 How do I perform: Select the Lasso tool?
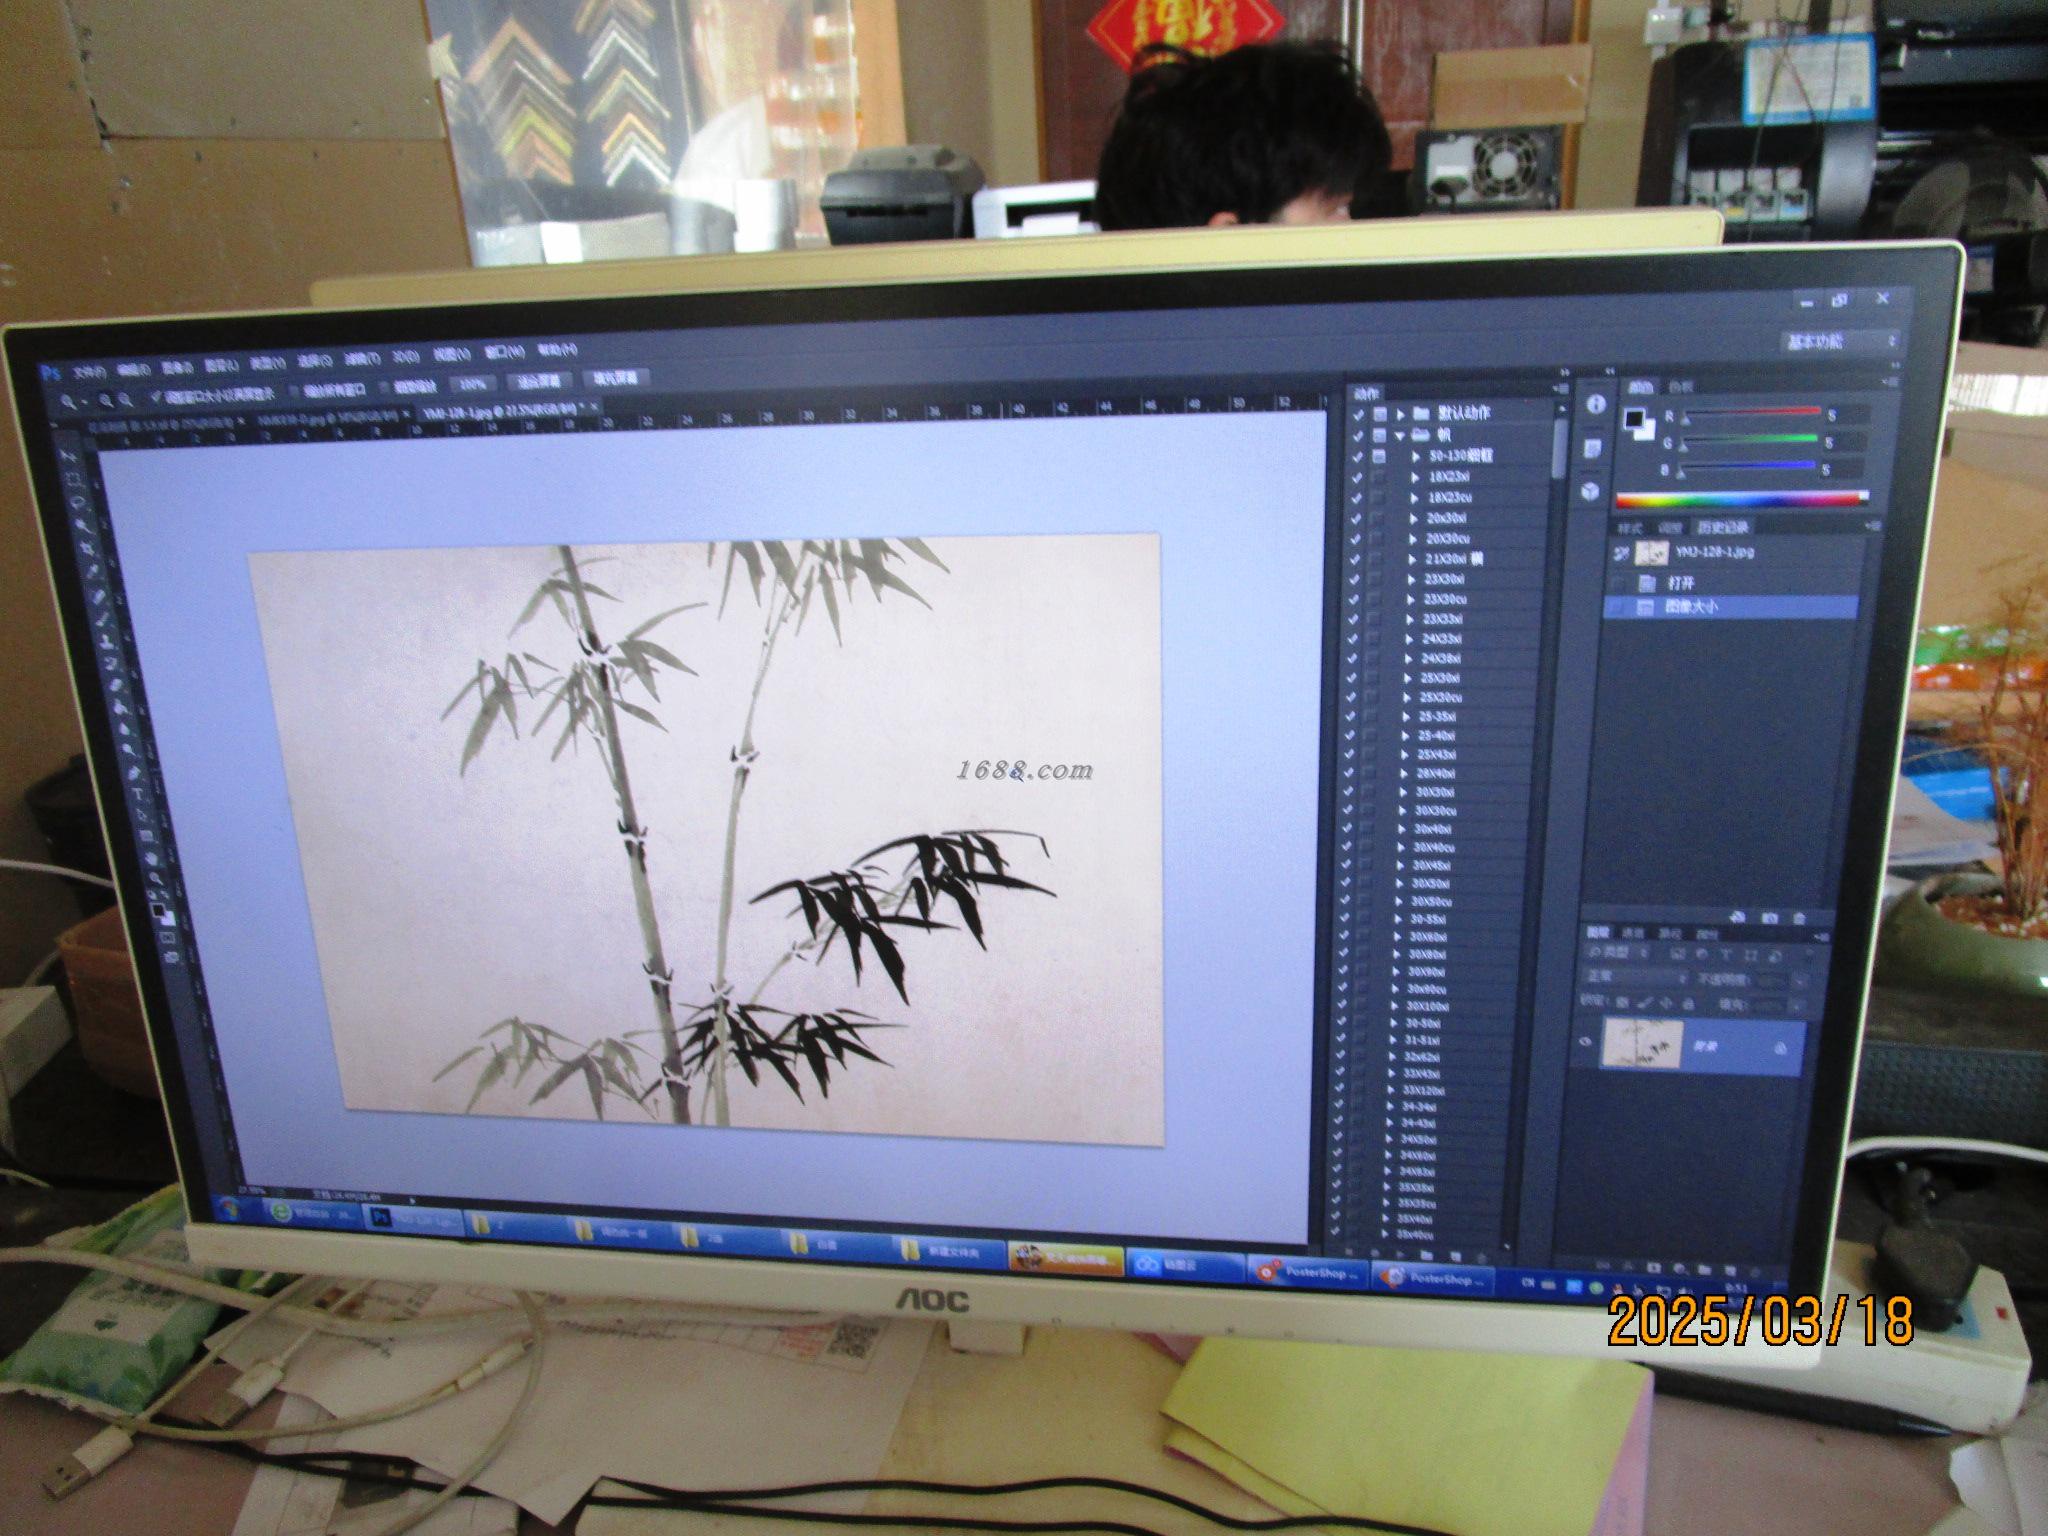(78, 503)
